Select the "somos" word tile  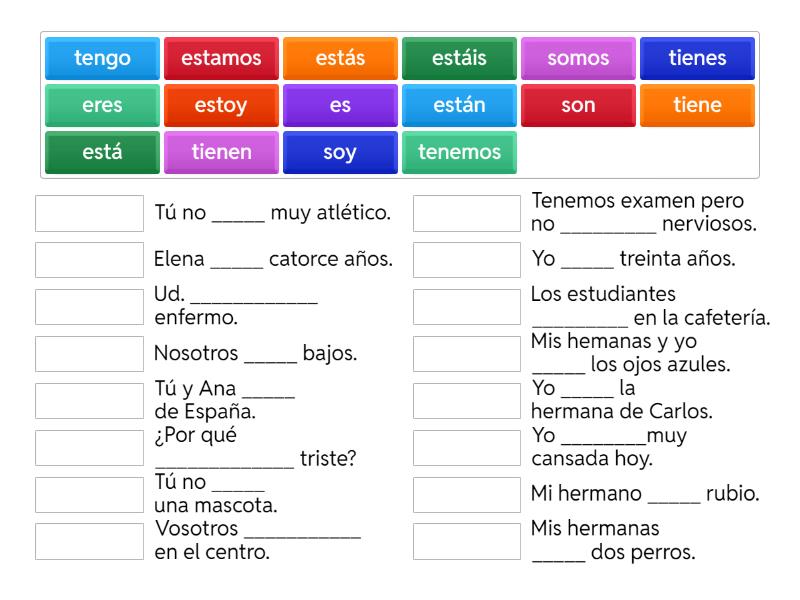(579, 59)
